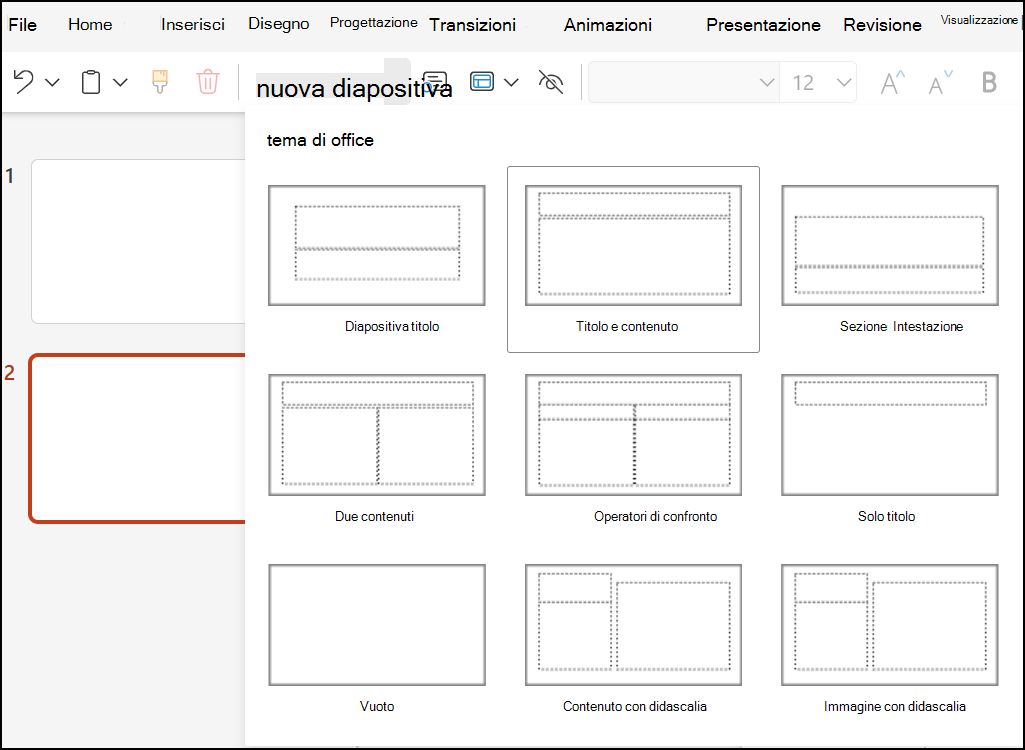Click the Delete trash can icon

(x=207, y=82)
